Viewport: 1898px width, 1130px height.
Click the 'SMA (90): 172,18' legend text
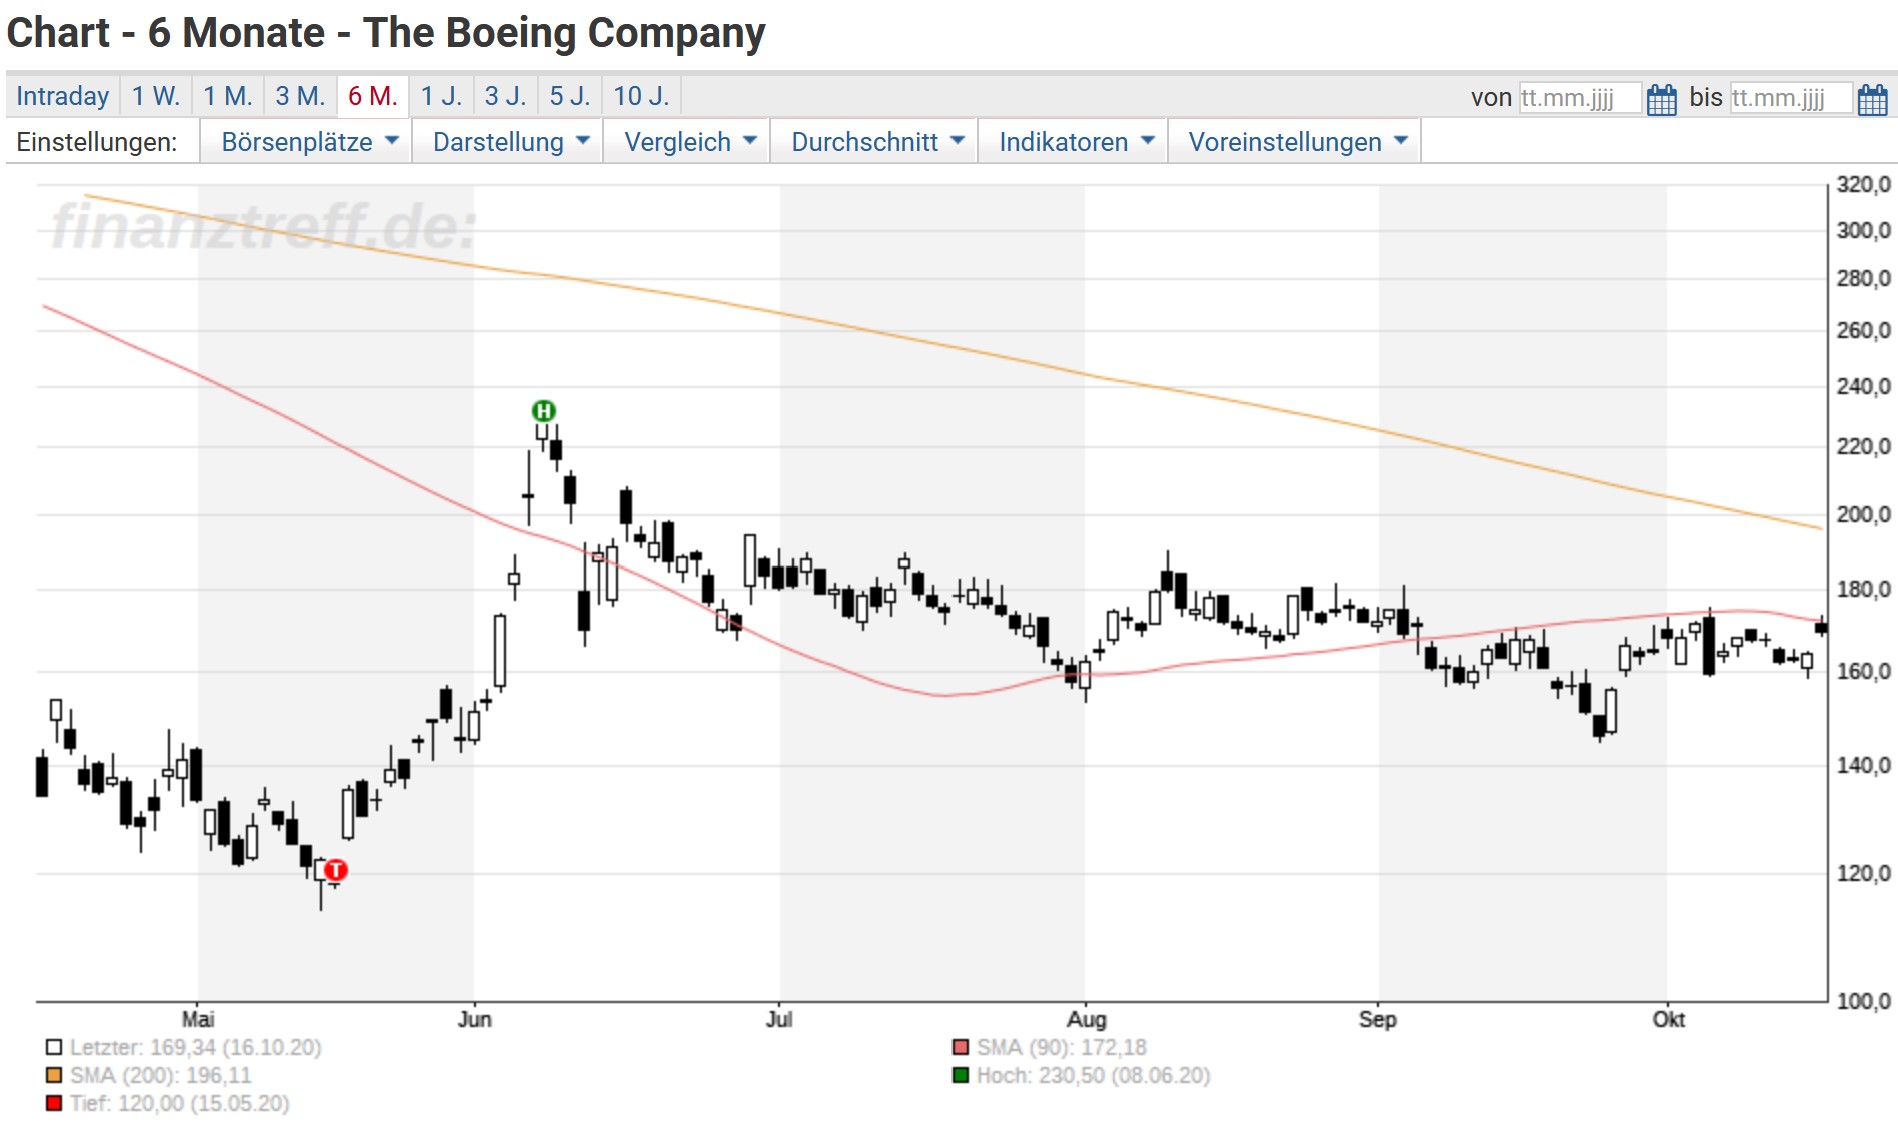pyautogui.click(x=1062, y=1047)
